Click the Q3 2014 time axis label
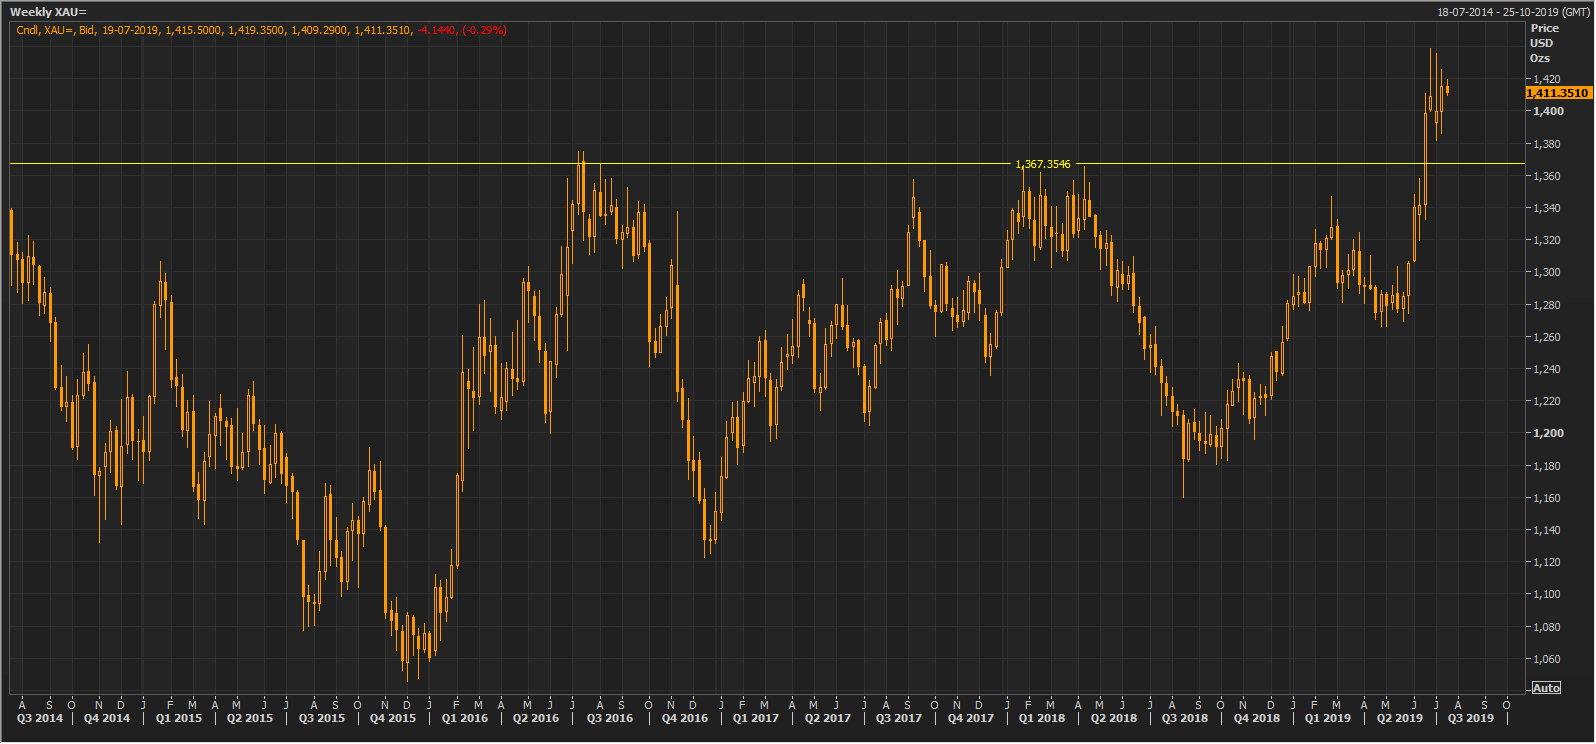The width and height of the screenshot is (1596, 744). 40,718
